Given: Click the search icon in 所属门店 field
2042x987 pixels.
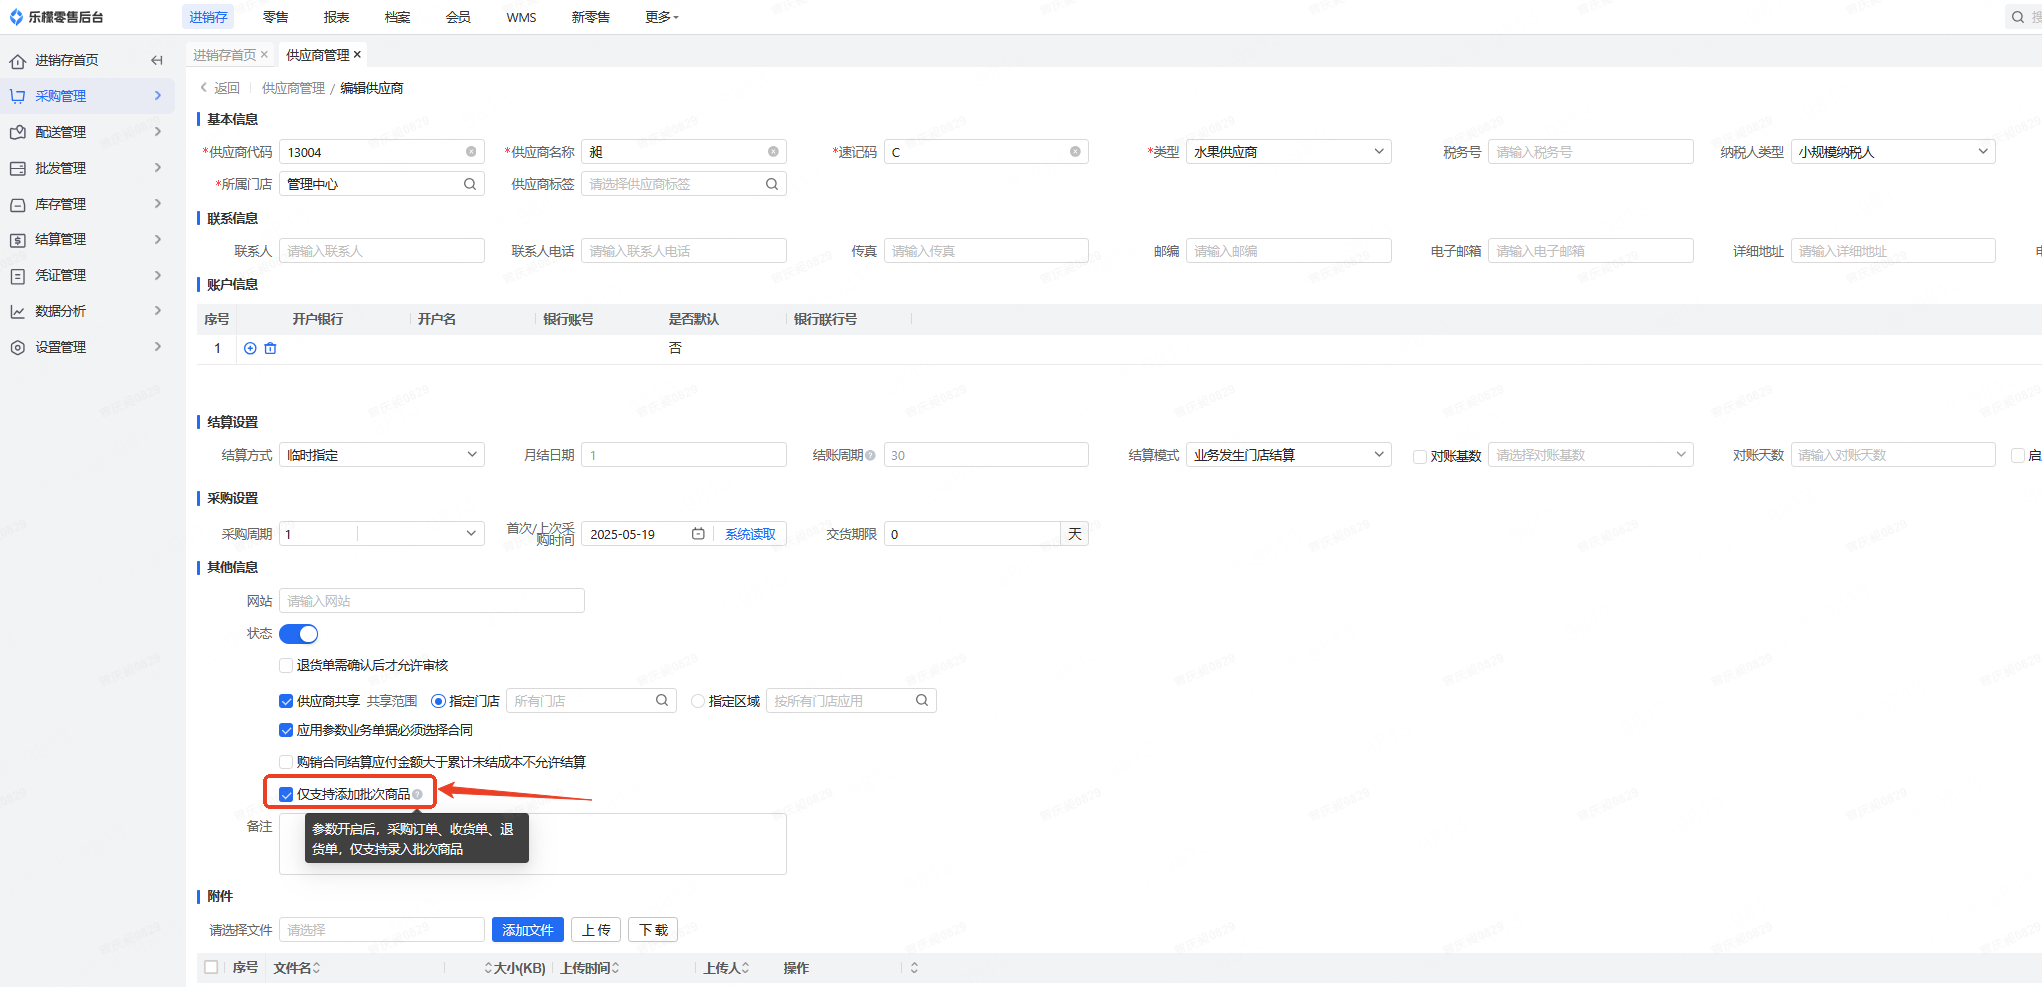Looking at the screenshot, I should (470, 184).
